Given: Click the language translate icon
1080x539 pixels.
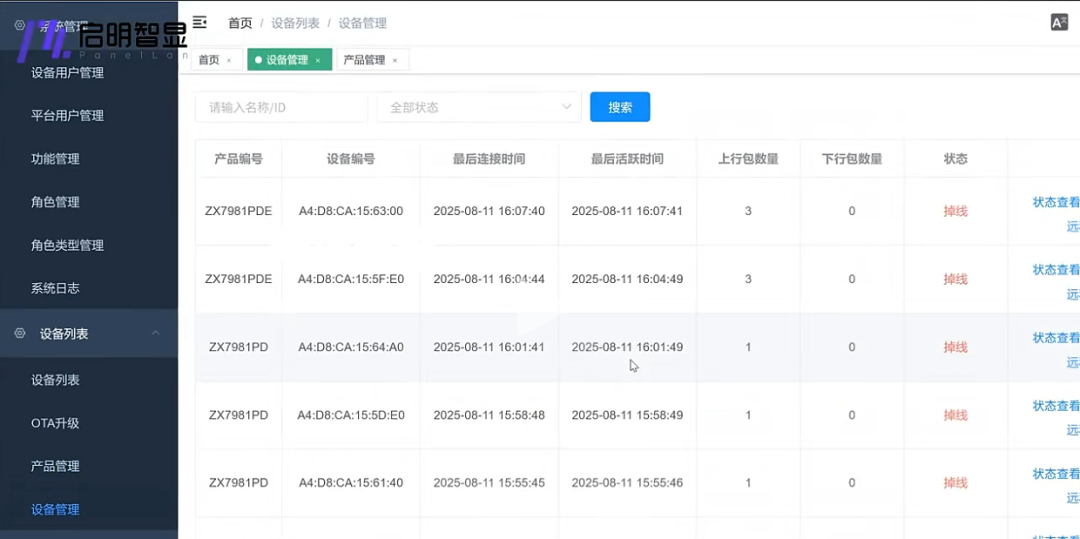Looking at the screenshot, I should (x=1059, y=22).
